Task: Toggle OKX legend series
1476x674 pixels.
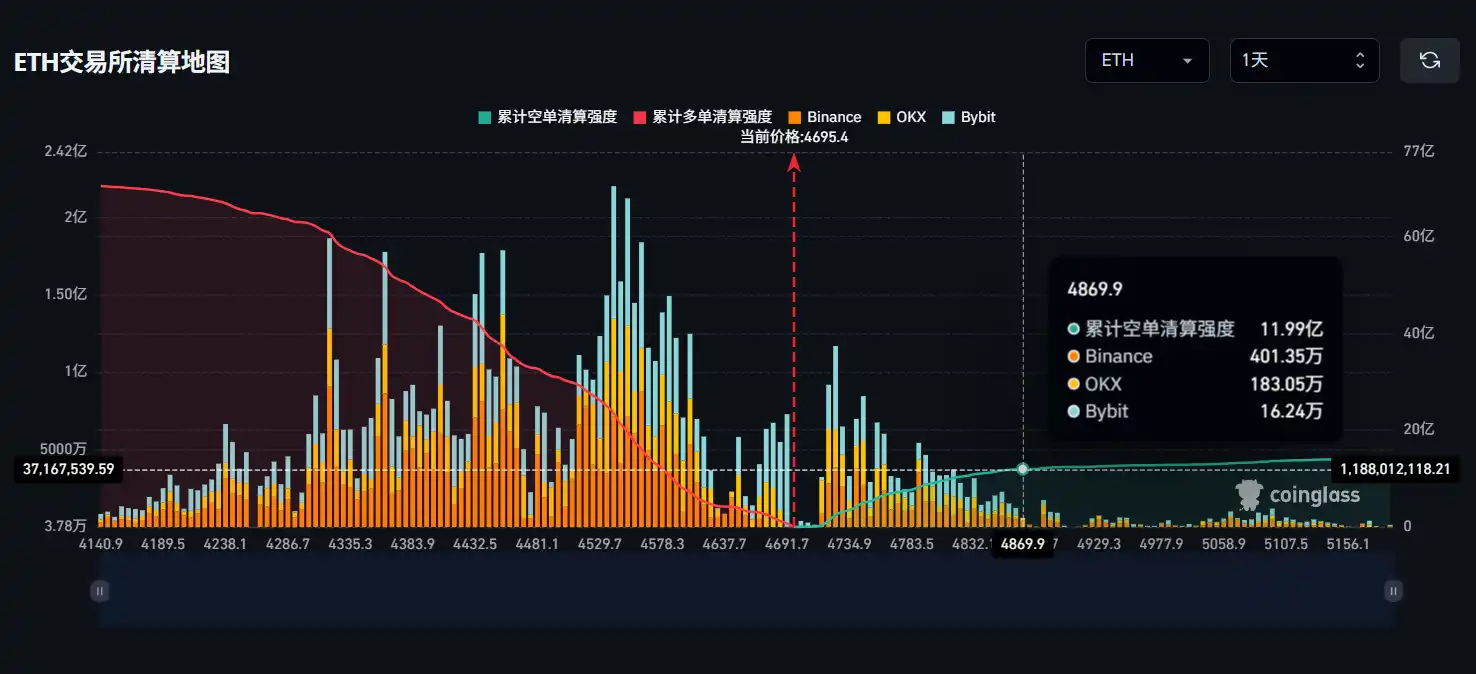Action: tap(900, 117)
